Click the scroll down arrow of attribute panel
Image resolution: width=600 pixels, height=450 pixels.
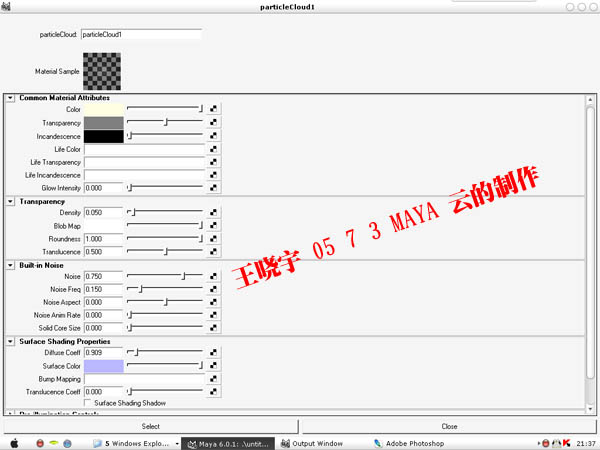[590, 409]
